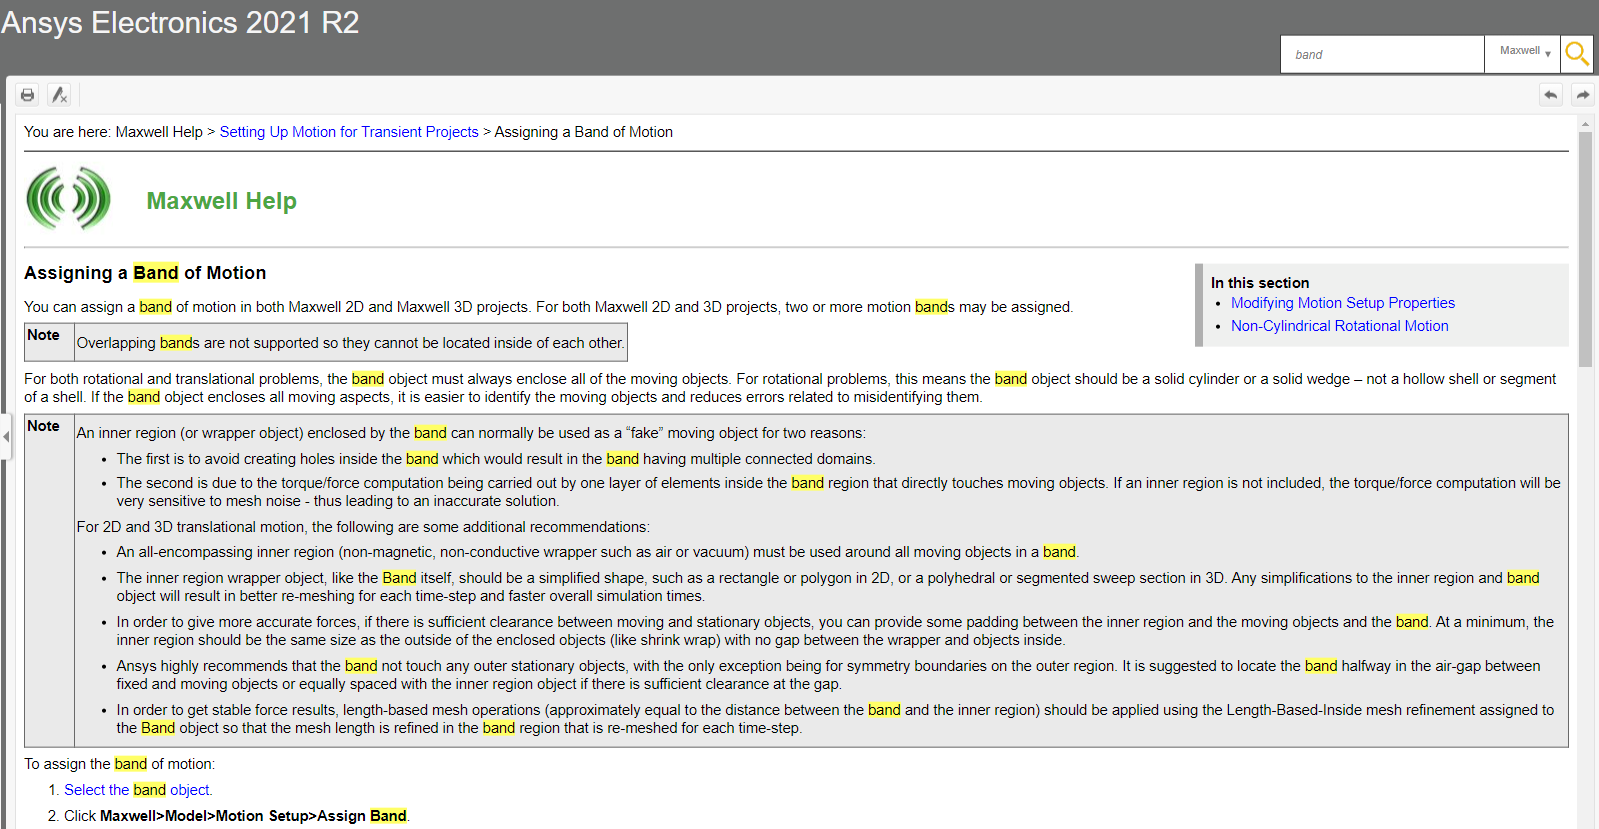Click the vertical scrollbar thumb
The image size is (1599, 829).
point(1585,249)
